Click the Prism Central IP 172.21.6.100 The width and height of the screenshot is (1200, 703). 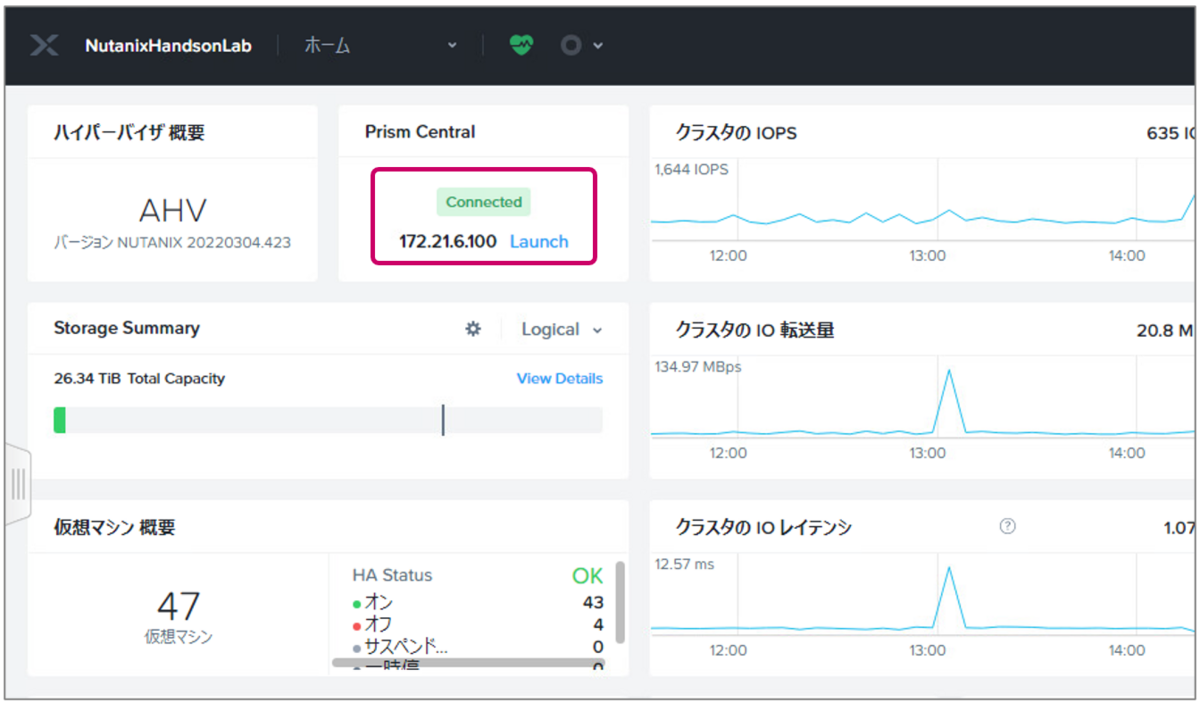pyautogui.click(x=448, y=241)
